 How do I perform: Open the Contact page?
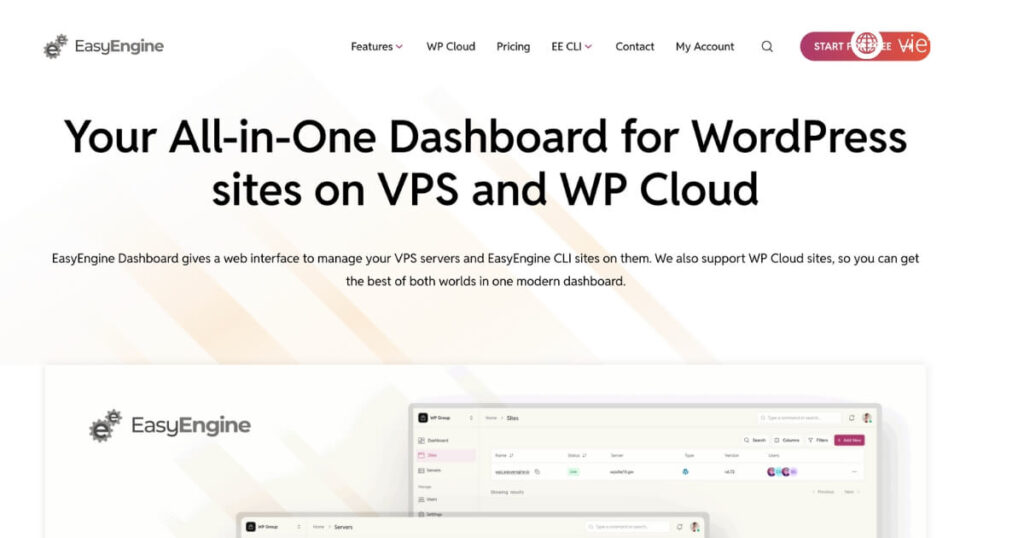[634, 46]
